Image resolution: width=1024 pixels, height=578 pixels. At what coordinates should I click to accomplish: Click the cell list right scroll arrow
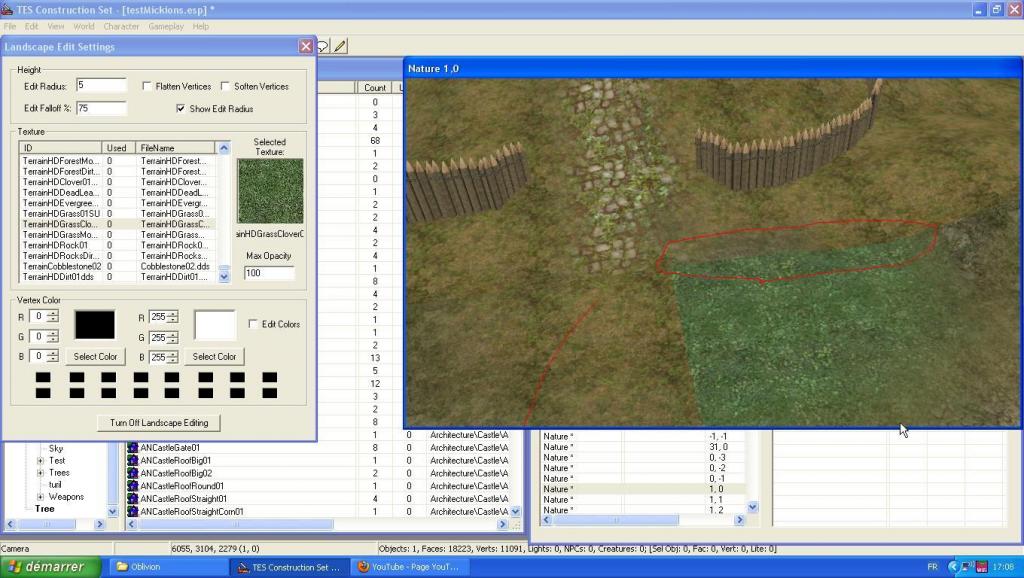pyautogui.click(x=739, y=521)
